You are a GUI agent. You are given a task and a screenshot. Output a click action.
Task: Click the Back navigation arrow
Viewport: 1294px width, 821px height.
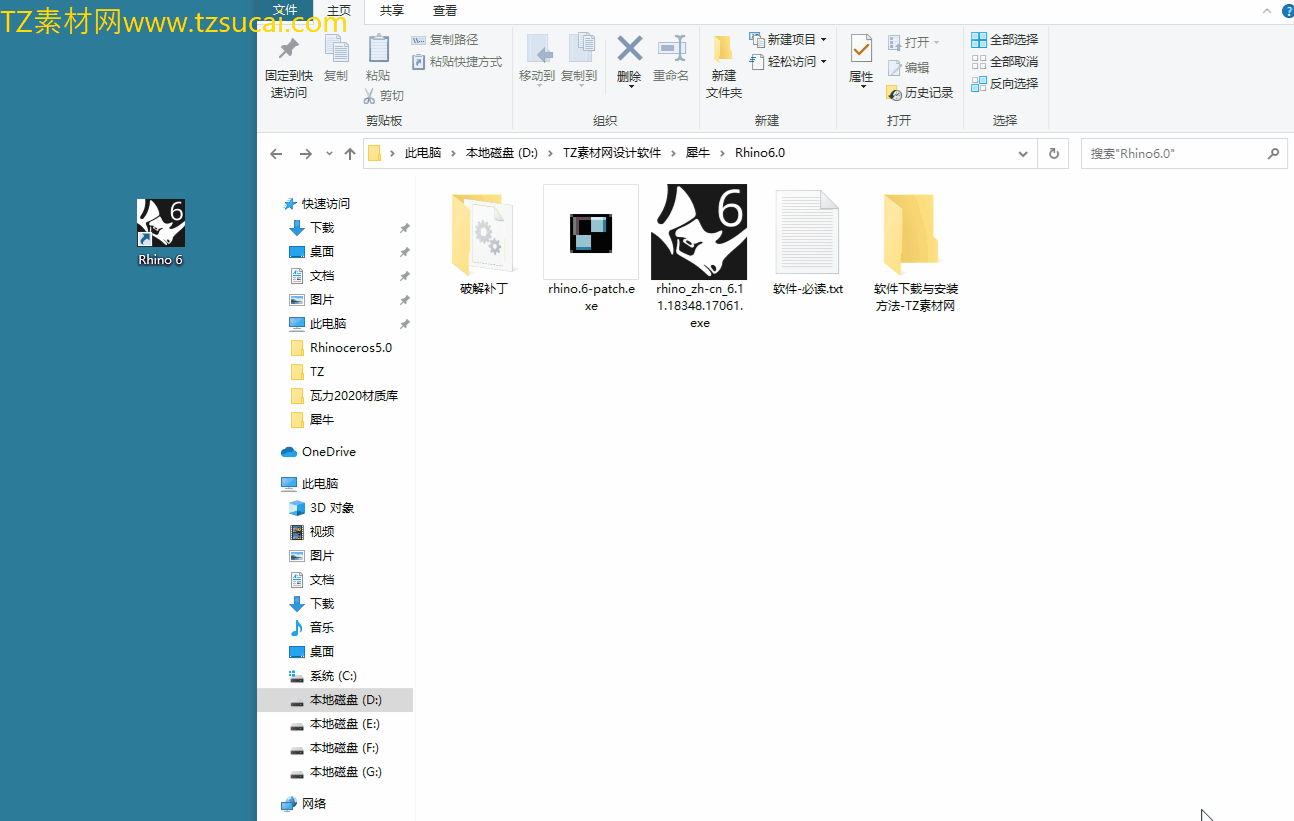coord(277,154)
